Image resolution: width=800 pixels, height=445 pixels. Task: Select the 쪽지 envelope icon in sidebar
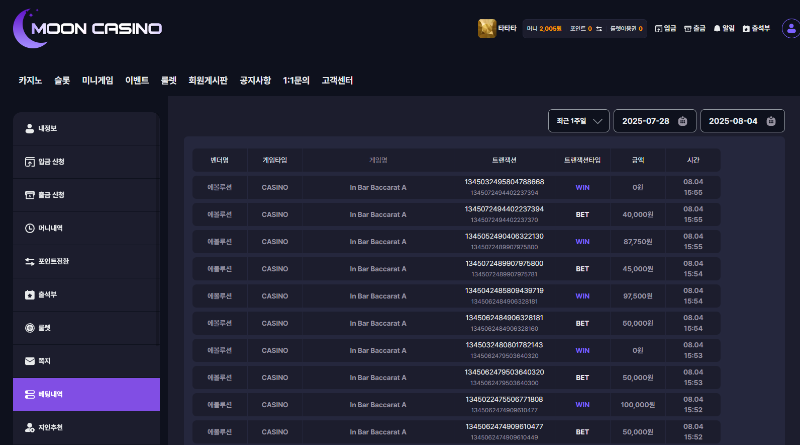tap(30, 361)
